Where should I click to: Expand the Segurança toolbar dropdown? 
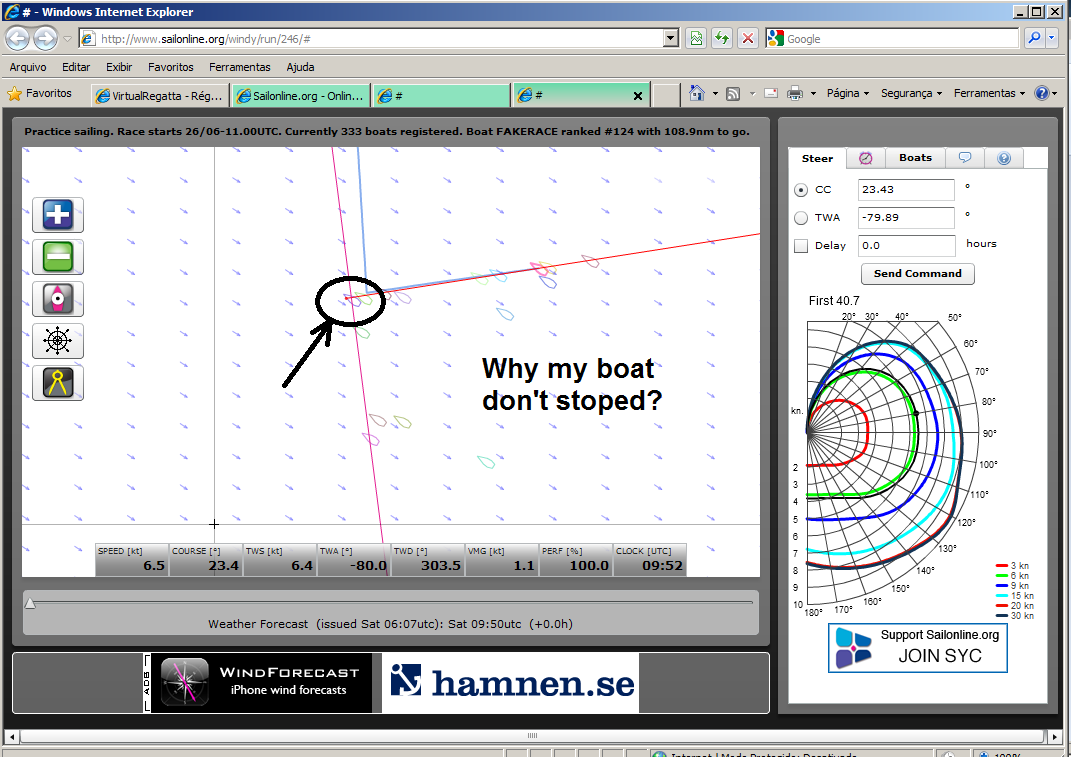point(911,93)
